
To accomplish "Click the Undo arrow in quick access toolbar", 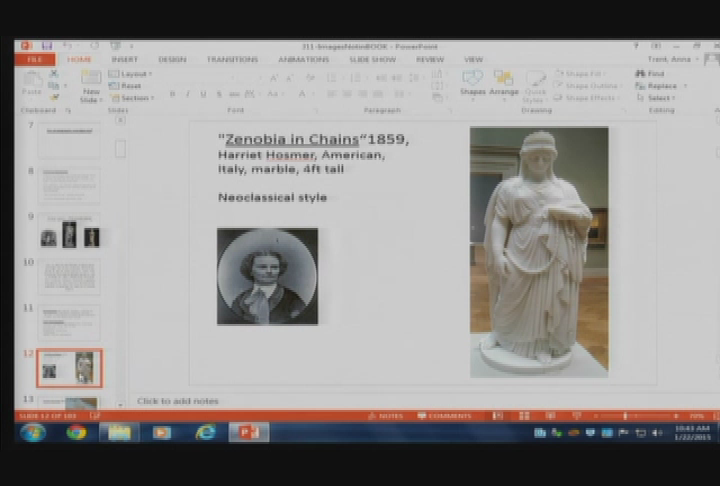I will [x=68, y=46].
